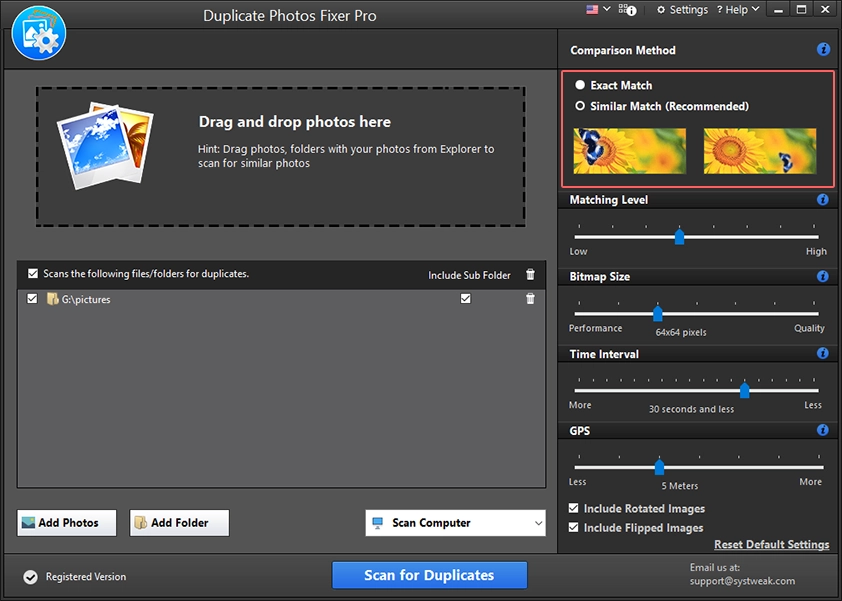Click the Registered Version checkmark icon
842x601 pixels.
click(31, 577)
